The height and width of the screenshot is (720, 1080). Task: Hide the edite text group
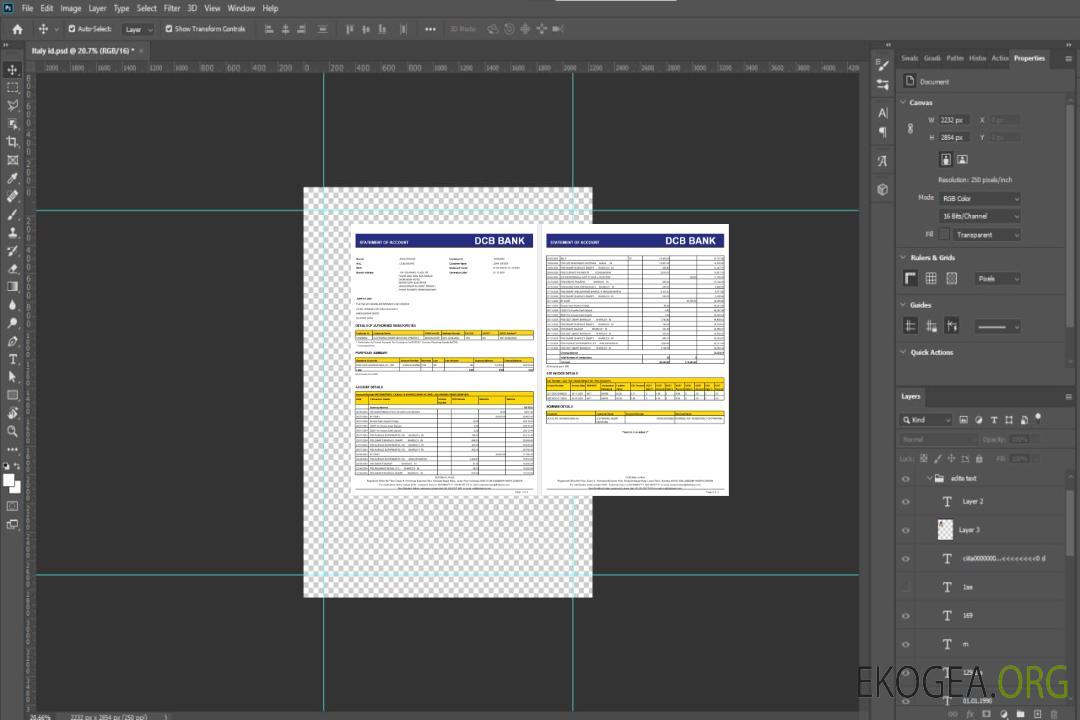(x=906, y=479)
